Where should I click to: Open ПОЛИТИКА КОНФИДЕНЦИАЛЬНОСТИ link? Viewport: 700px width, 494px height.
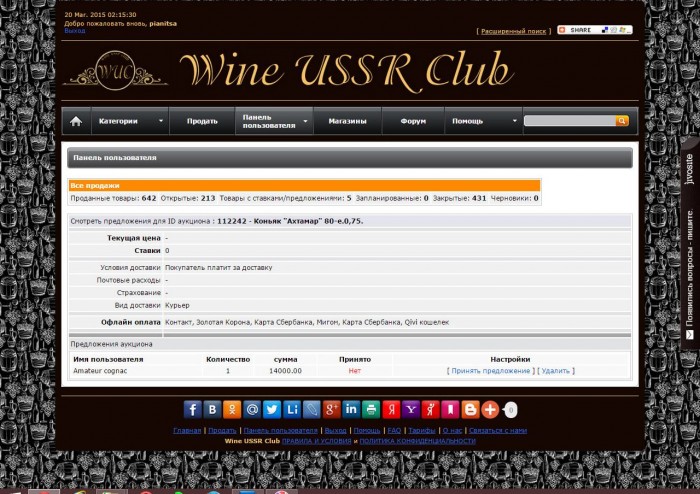coord(417,441)
